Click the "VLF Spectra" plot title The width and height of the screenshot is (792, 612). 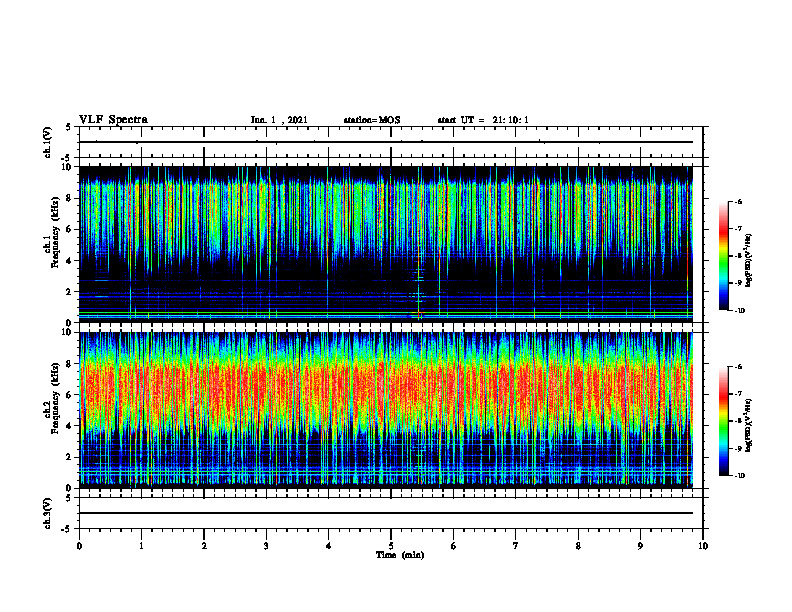(113, 120)
